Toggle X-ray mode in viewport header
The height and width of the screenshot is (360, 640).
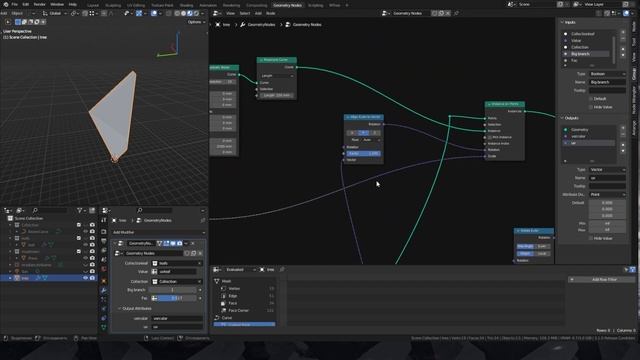pos(169,13)
